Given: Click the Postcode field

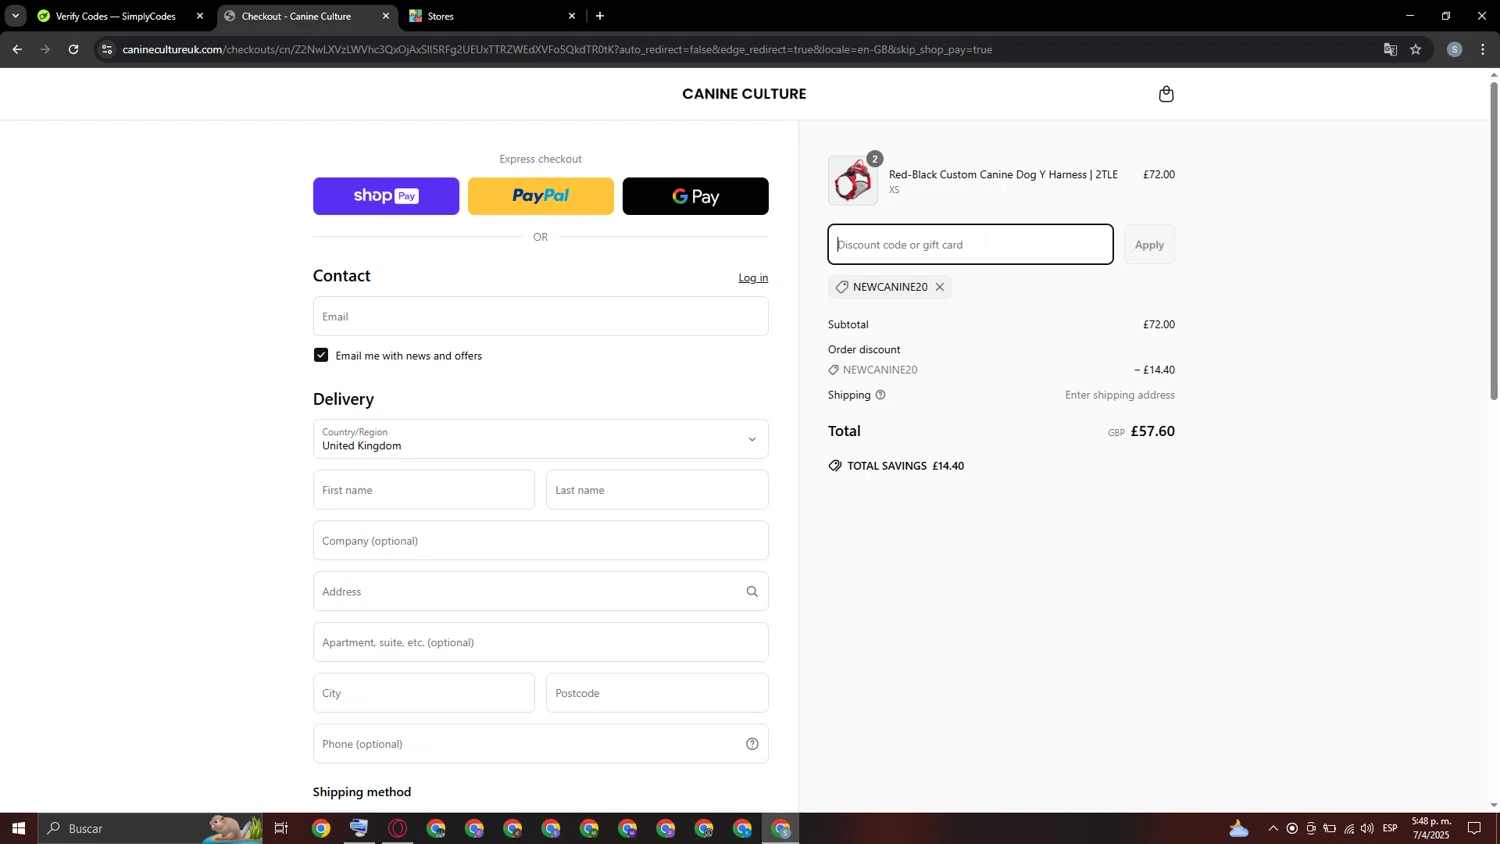Looking at the screenshot, I should (657, 693).
